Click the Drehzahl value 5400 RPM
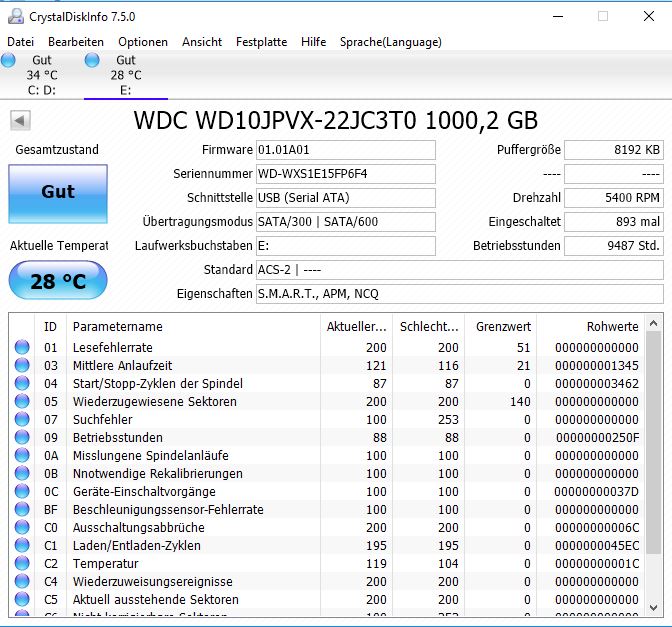Image resolution: width=672 pixels, height=627 pixels. coord(614,198)
